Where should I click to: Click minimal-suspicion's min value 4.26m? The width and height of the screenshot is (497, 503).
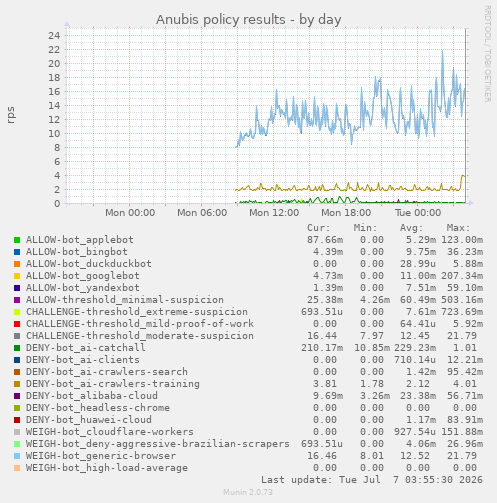[x=375, y=300]
